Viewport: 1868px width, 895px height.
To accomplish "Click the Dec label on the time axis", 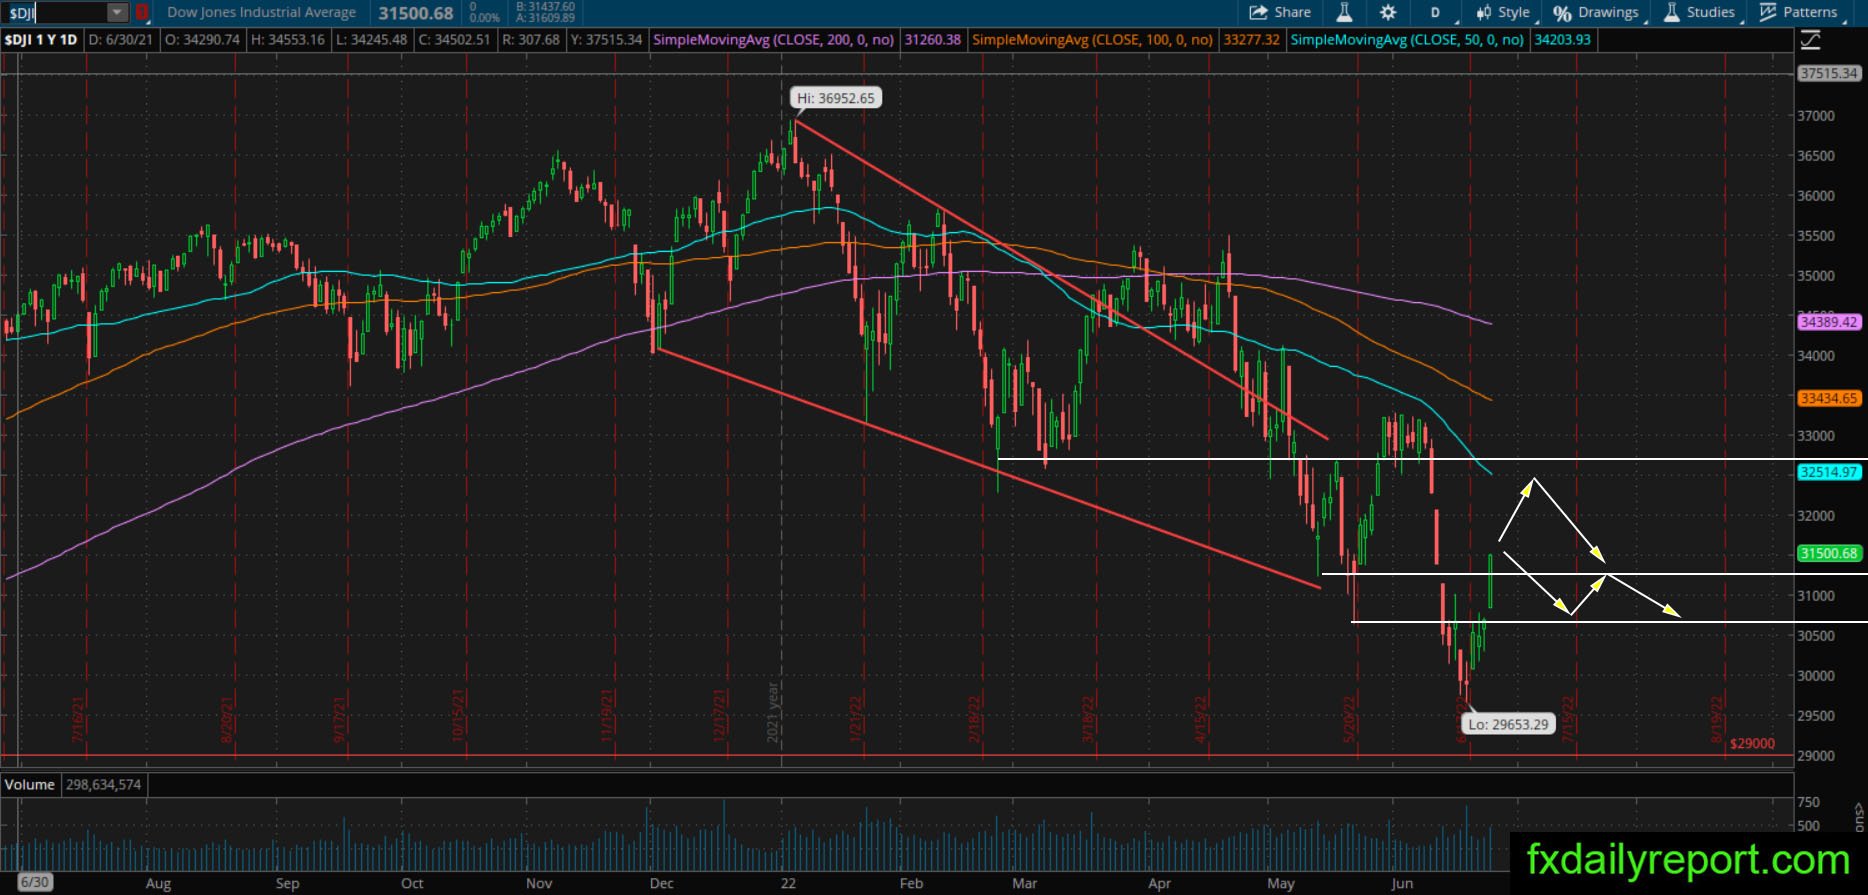I will click(x=661, y=884).
